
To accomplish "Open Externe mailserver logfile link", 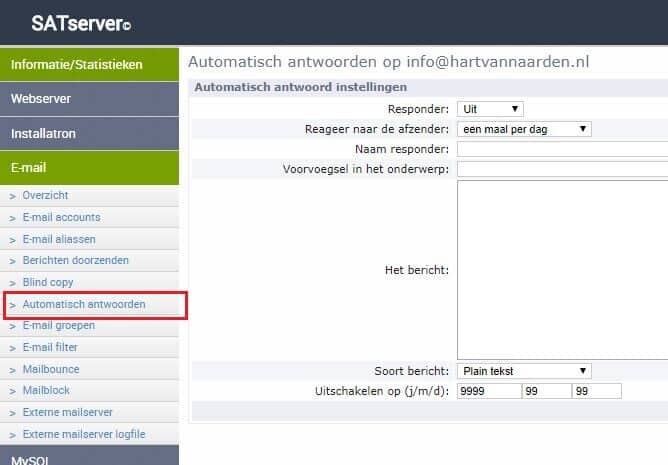I will (x=84, y=434).
